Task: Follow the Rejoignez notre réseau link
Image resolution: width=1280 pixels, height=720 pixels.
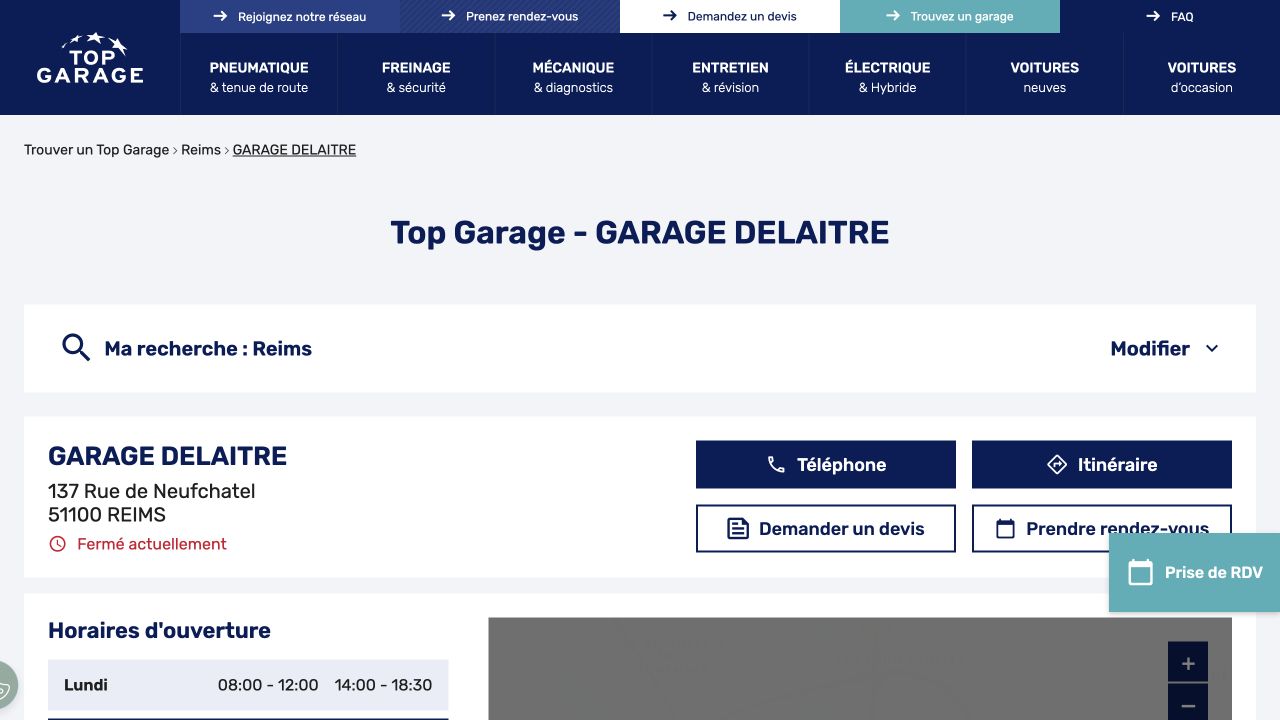Action: (x=290, y=16)
